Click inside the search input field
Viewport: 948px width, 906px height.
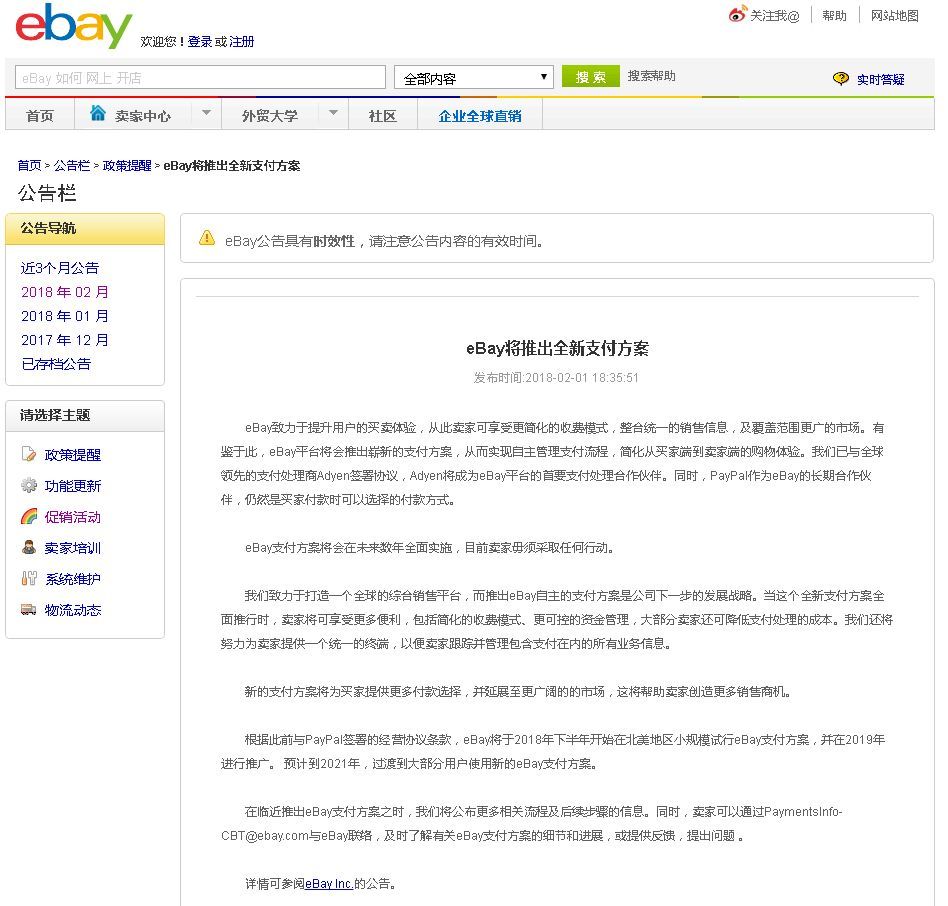point(200,76)
